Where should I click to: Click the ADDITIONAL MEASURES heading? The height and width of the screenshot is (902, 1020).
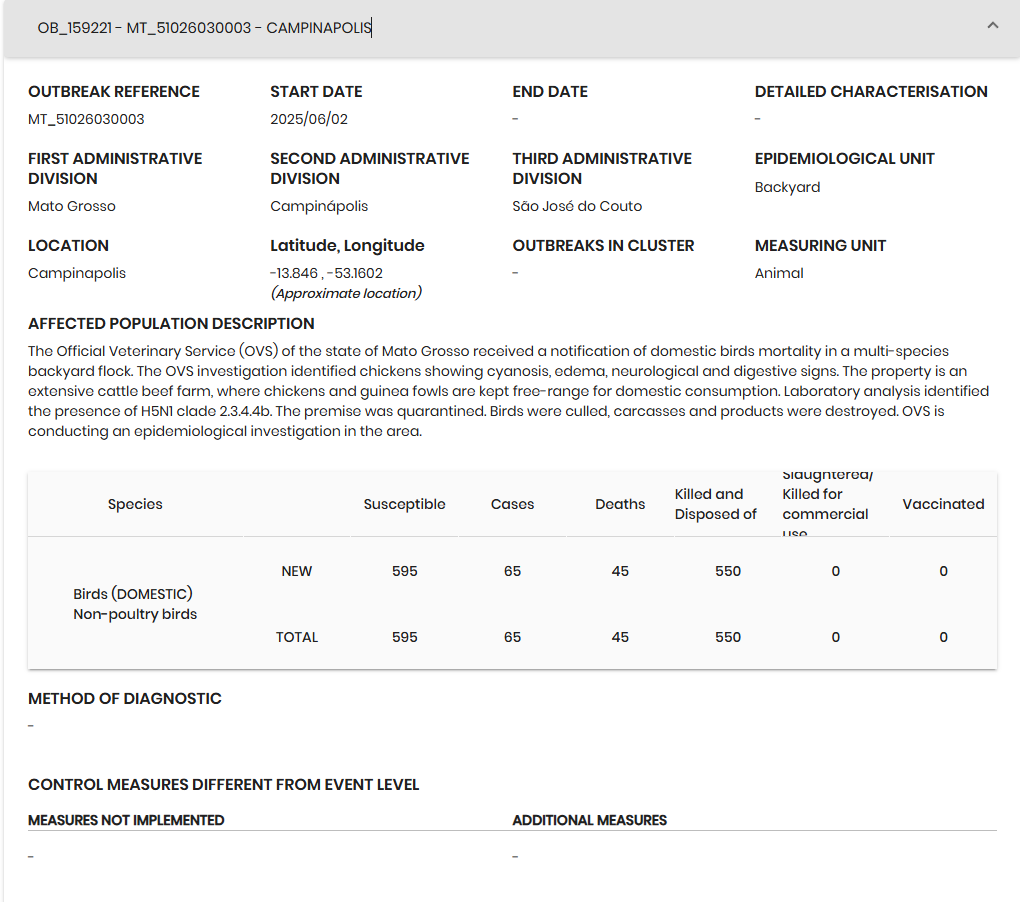tap(589, 820)
